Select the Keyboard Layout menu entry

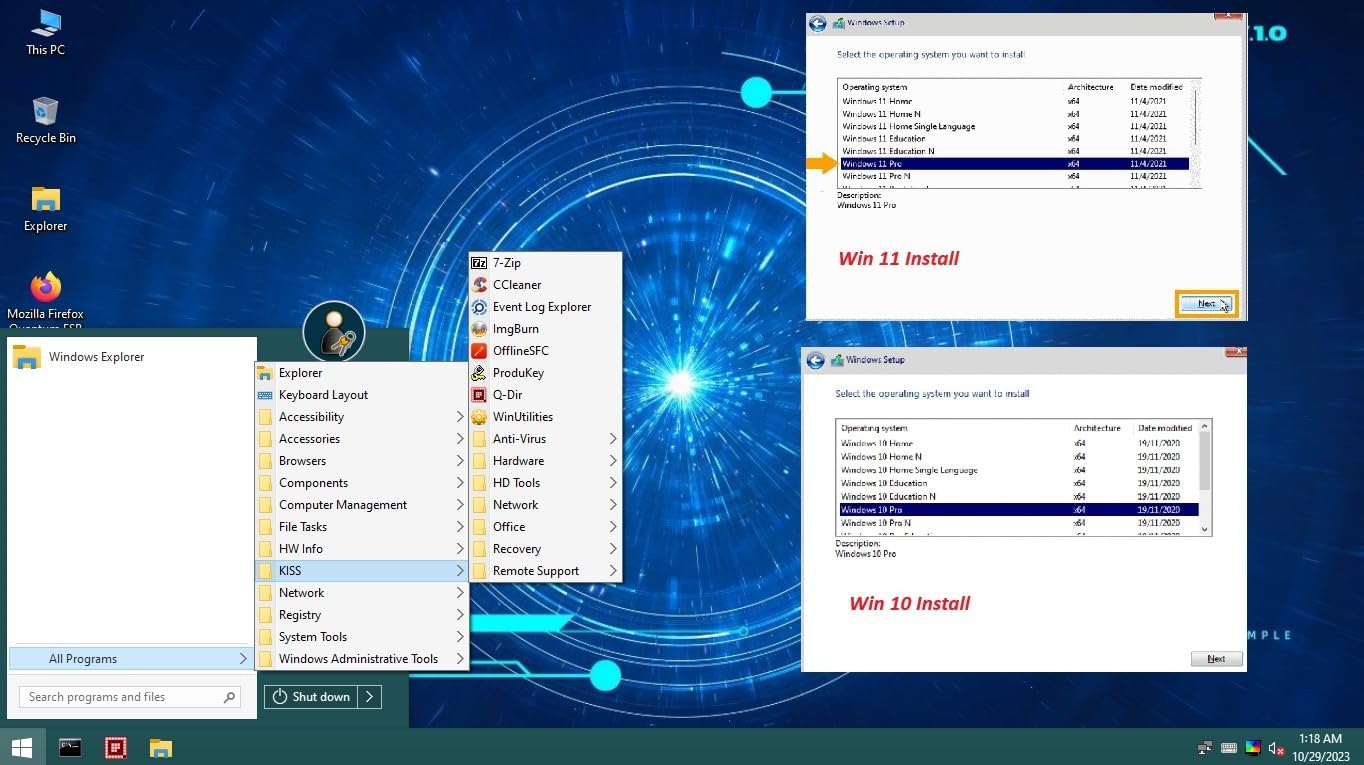(x=323, y=395)
